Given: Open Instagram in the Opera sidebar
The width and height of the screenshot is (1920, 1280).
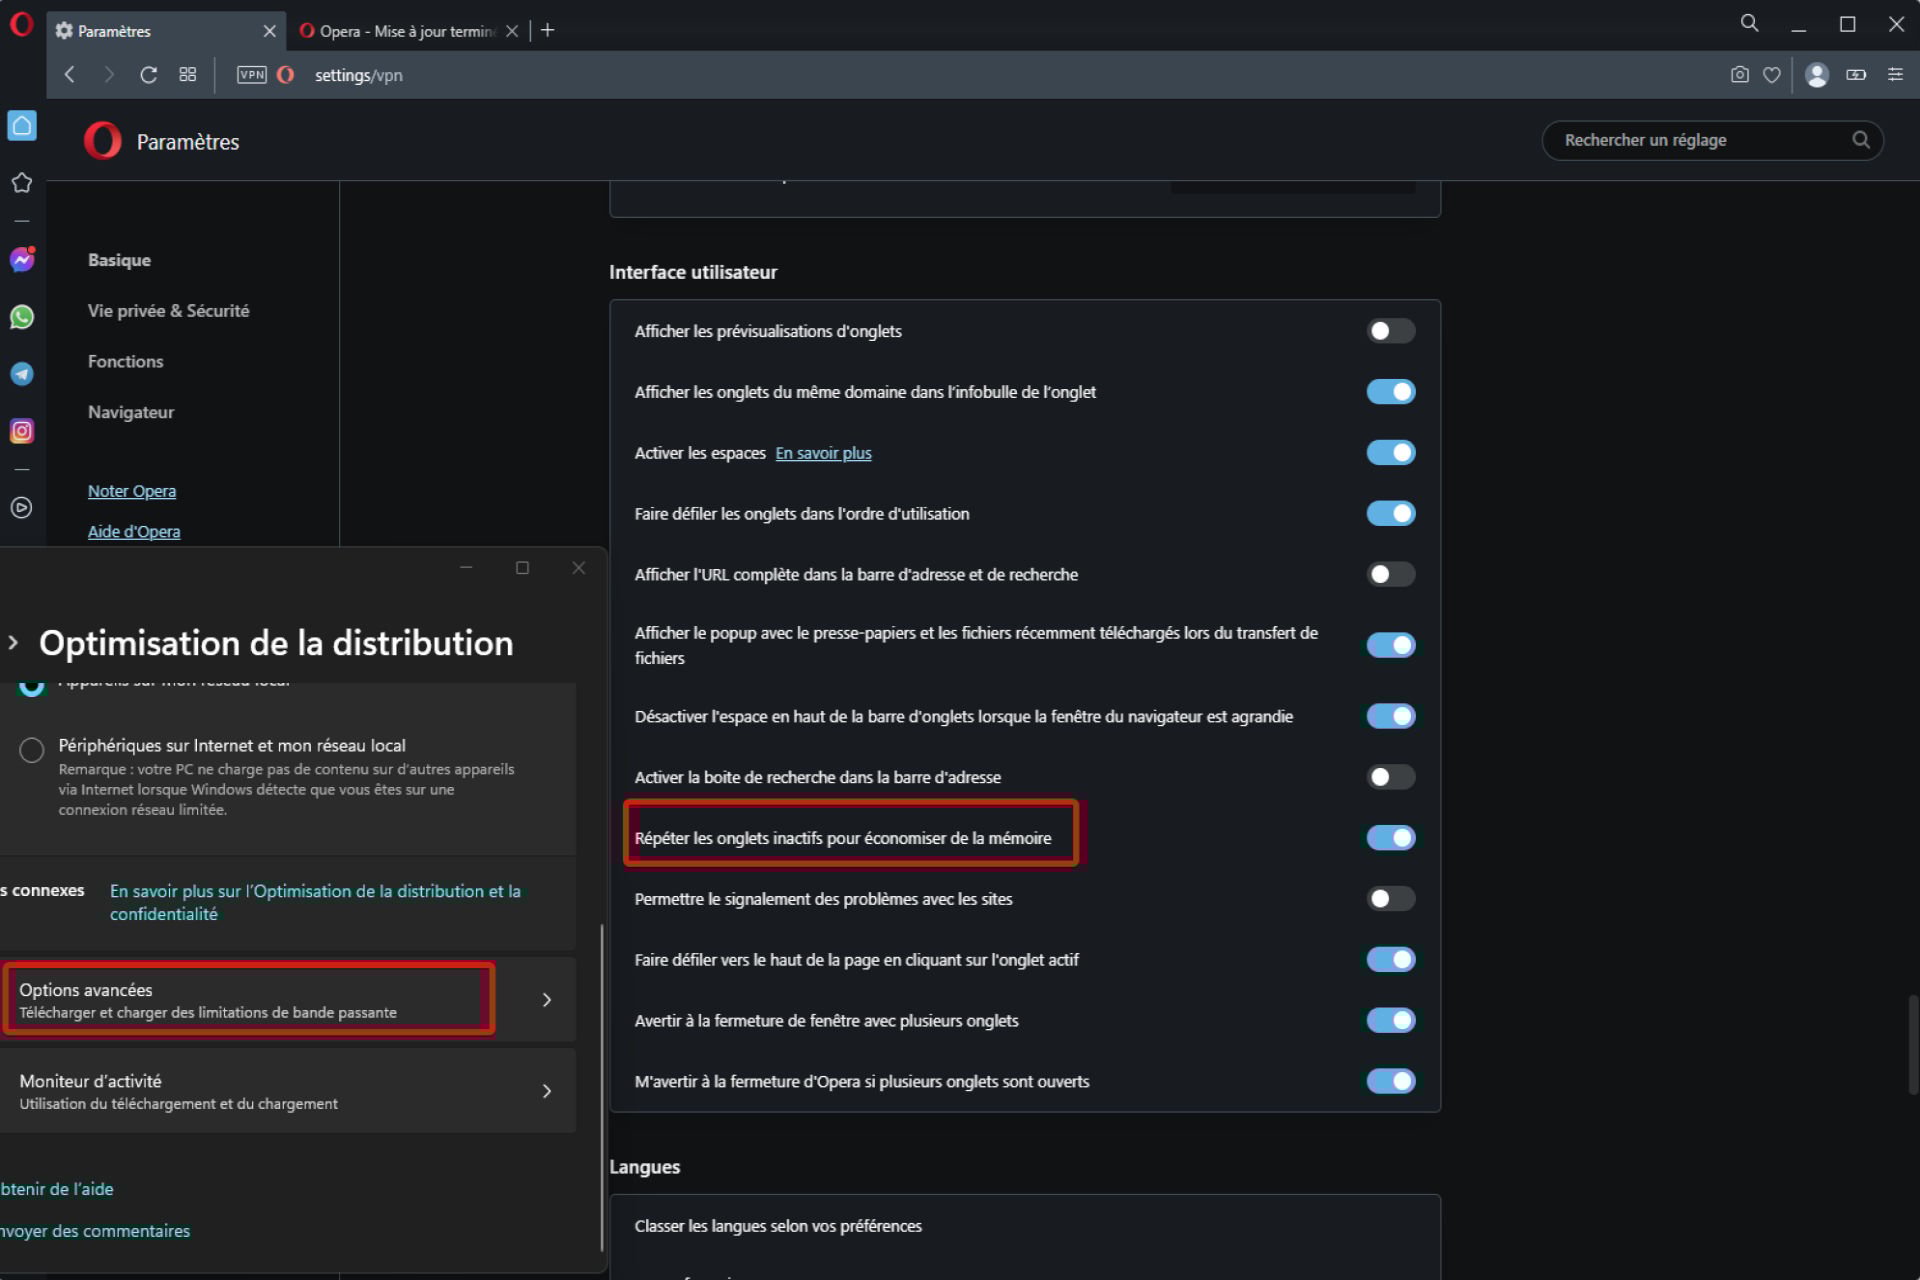Looking at the screenshot, I should (22, 431).
